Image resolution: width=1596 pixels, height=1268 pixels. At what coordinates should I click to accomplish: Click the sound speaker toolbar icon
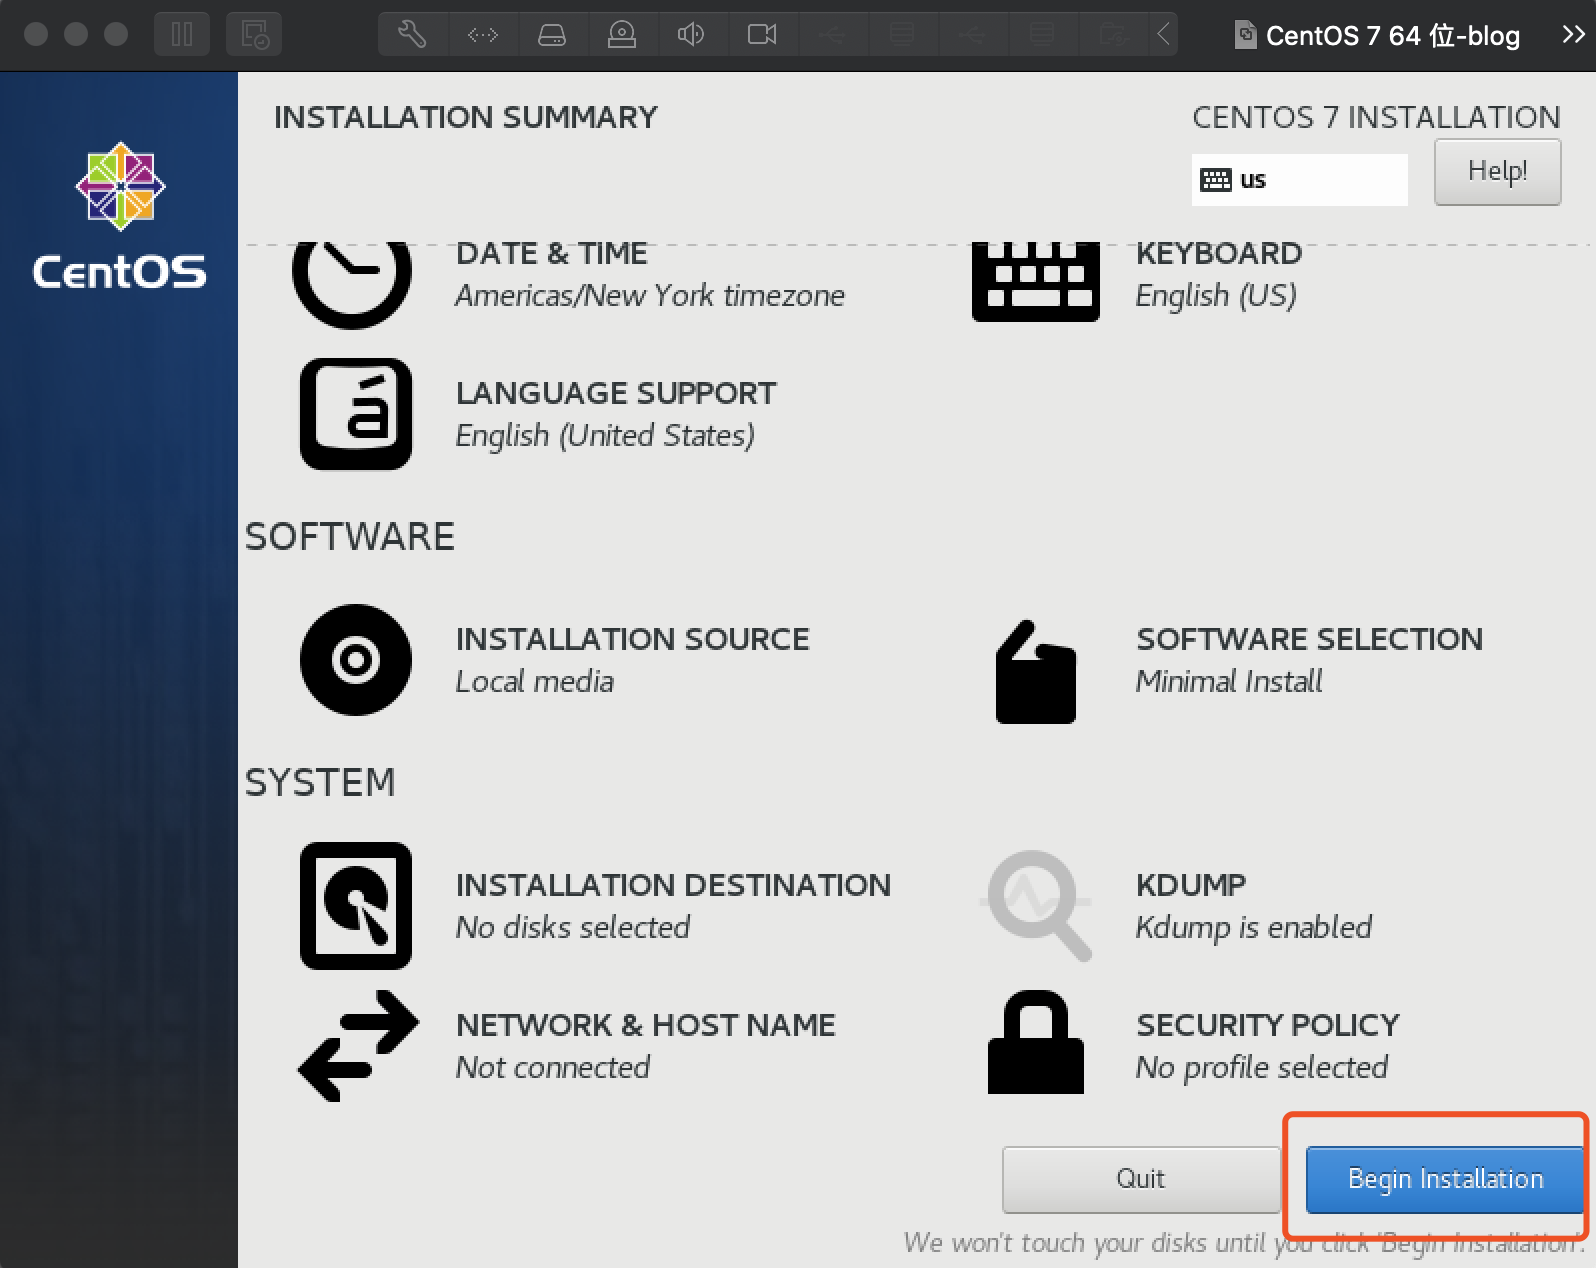[691, 35]
